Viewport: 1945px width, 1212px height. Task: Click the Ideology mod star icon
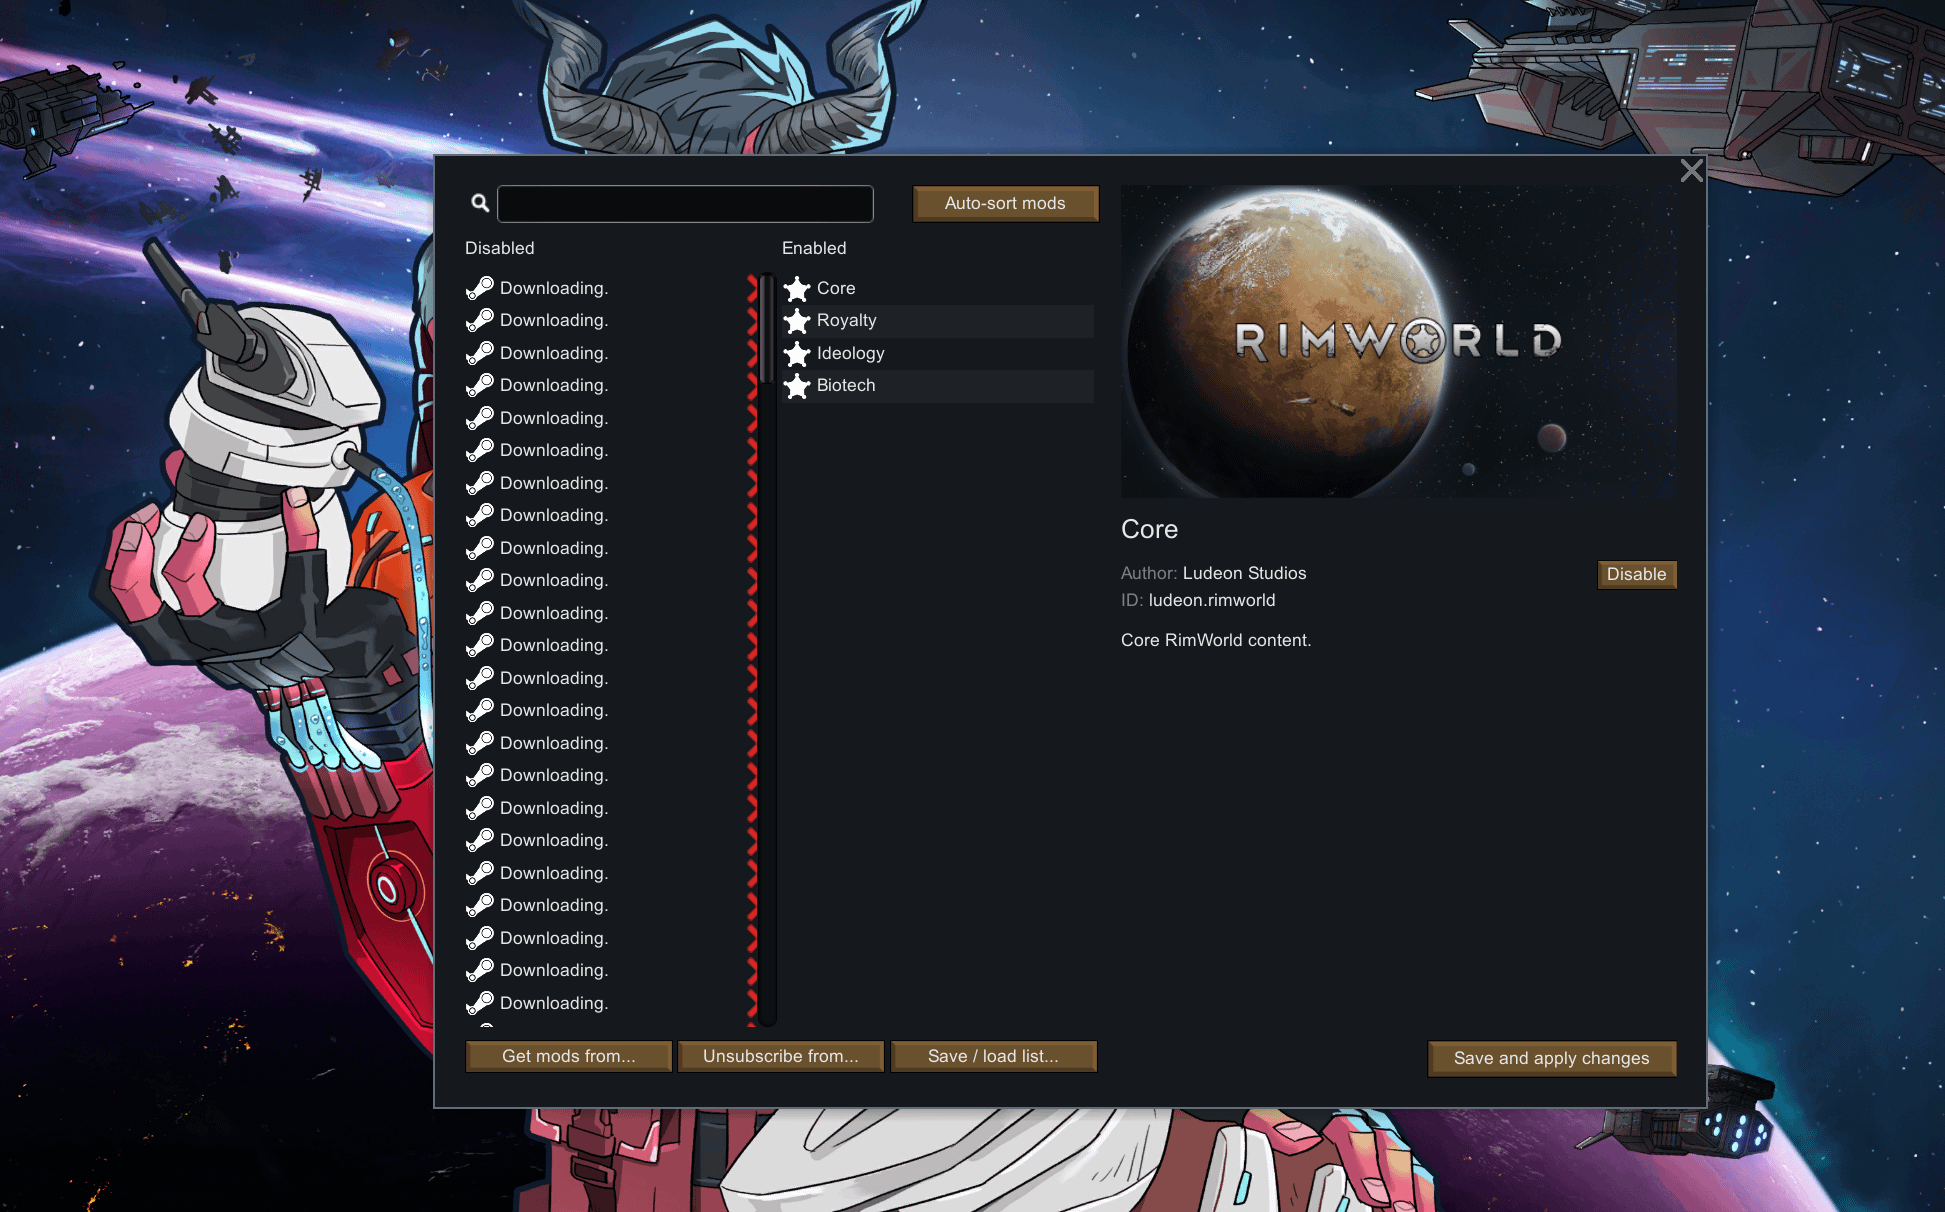pyautogui.click(x=796, y=353)
